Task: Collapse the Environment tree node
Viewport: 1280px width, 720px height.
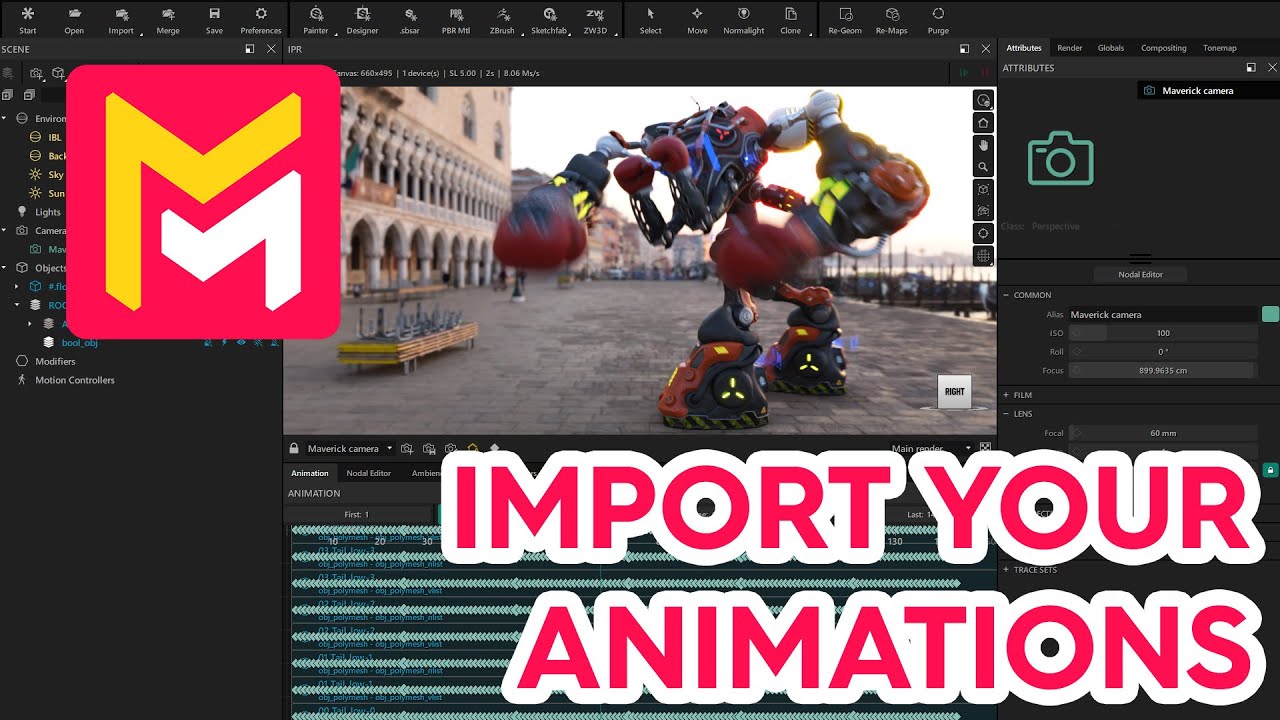Action: (x=4, y=118)
